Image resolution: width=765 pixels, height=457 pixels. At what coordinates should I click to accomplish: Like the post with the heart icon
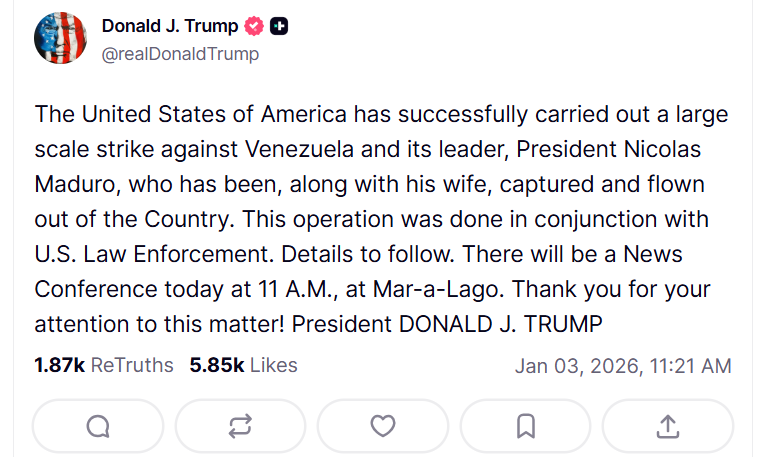click(x=383, y=427)
